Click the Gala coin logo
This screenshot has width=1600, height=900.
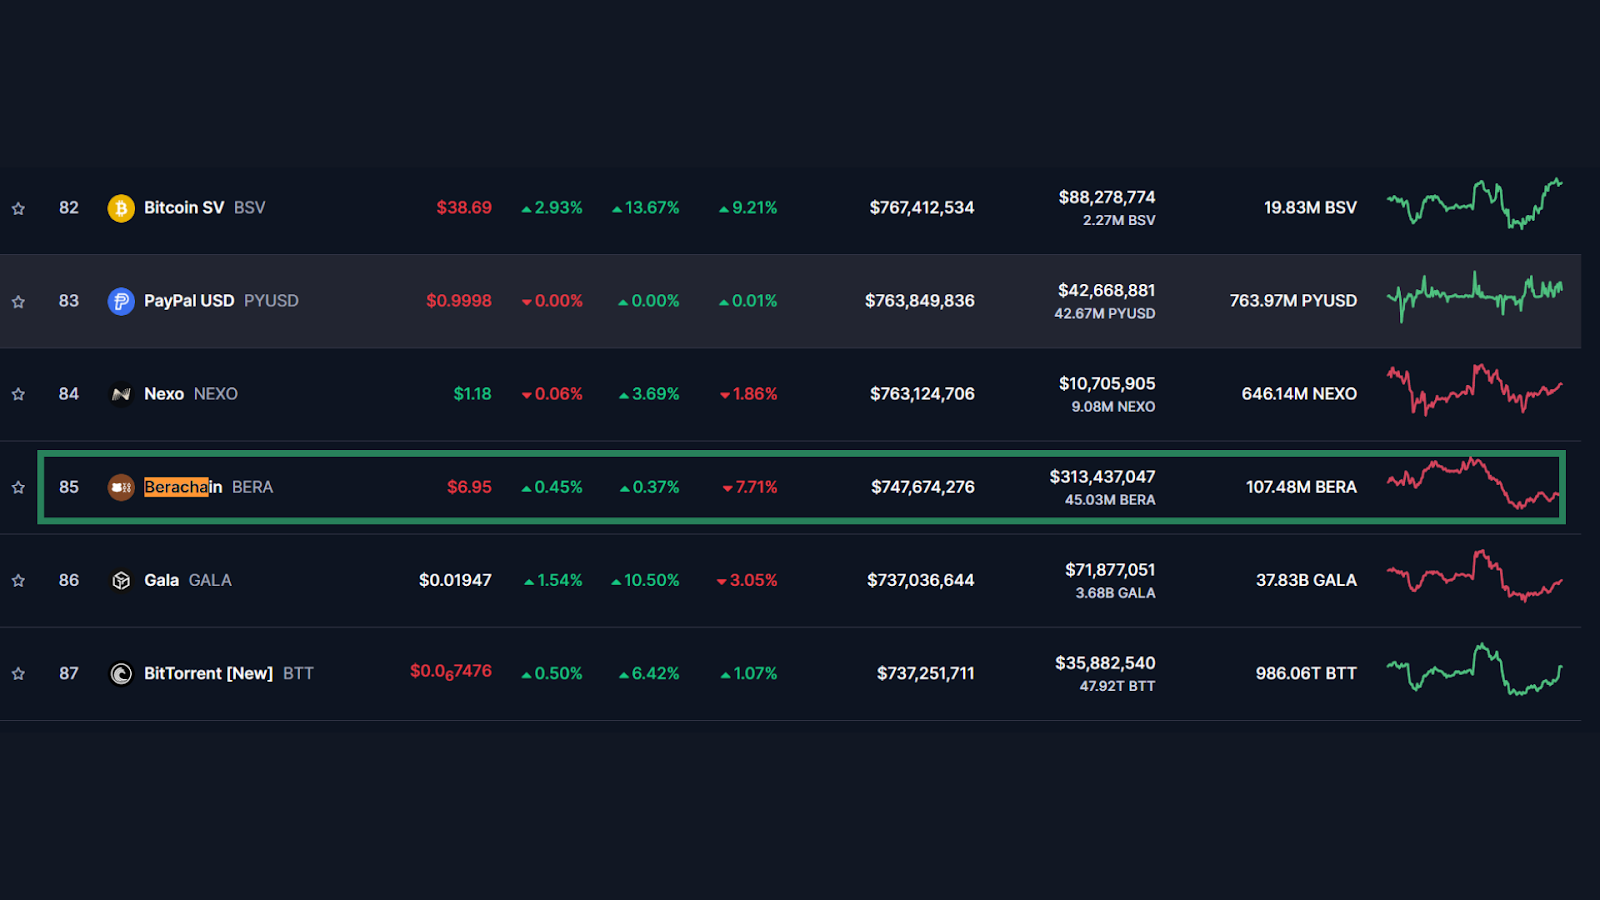pos(120,580)
